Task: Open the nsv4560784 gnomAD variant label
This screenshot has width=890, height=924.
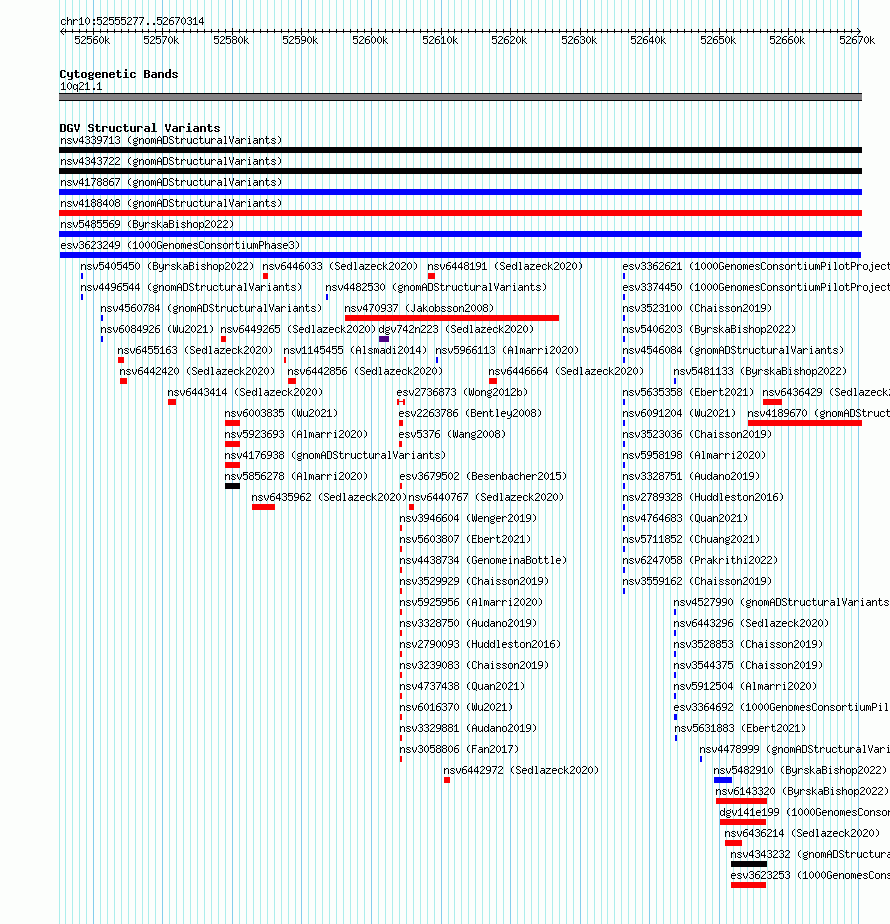Action: click(211, 308)
